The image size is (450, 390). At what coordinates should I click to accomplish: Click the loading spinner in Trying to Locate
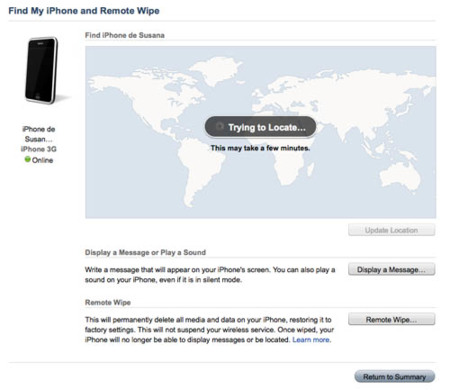(219, 127)
